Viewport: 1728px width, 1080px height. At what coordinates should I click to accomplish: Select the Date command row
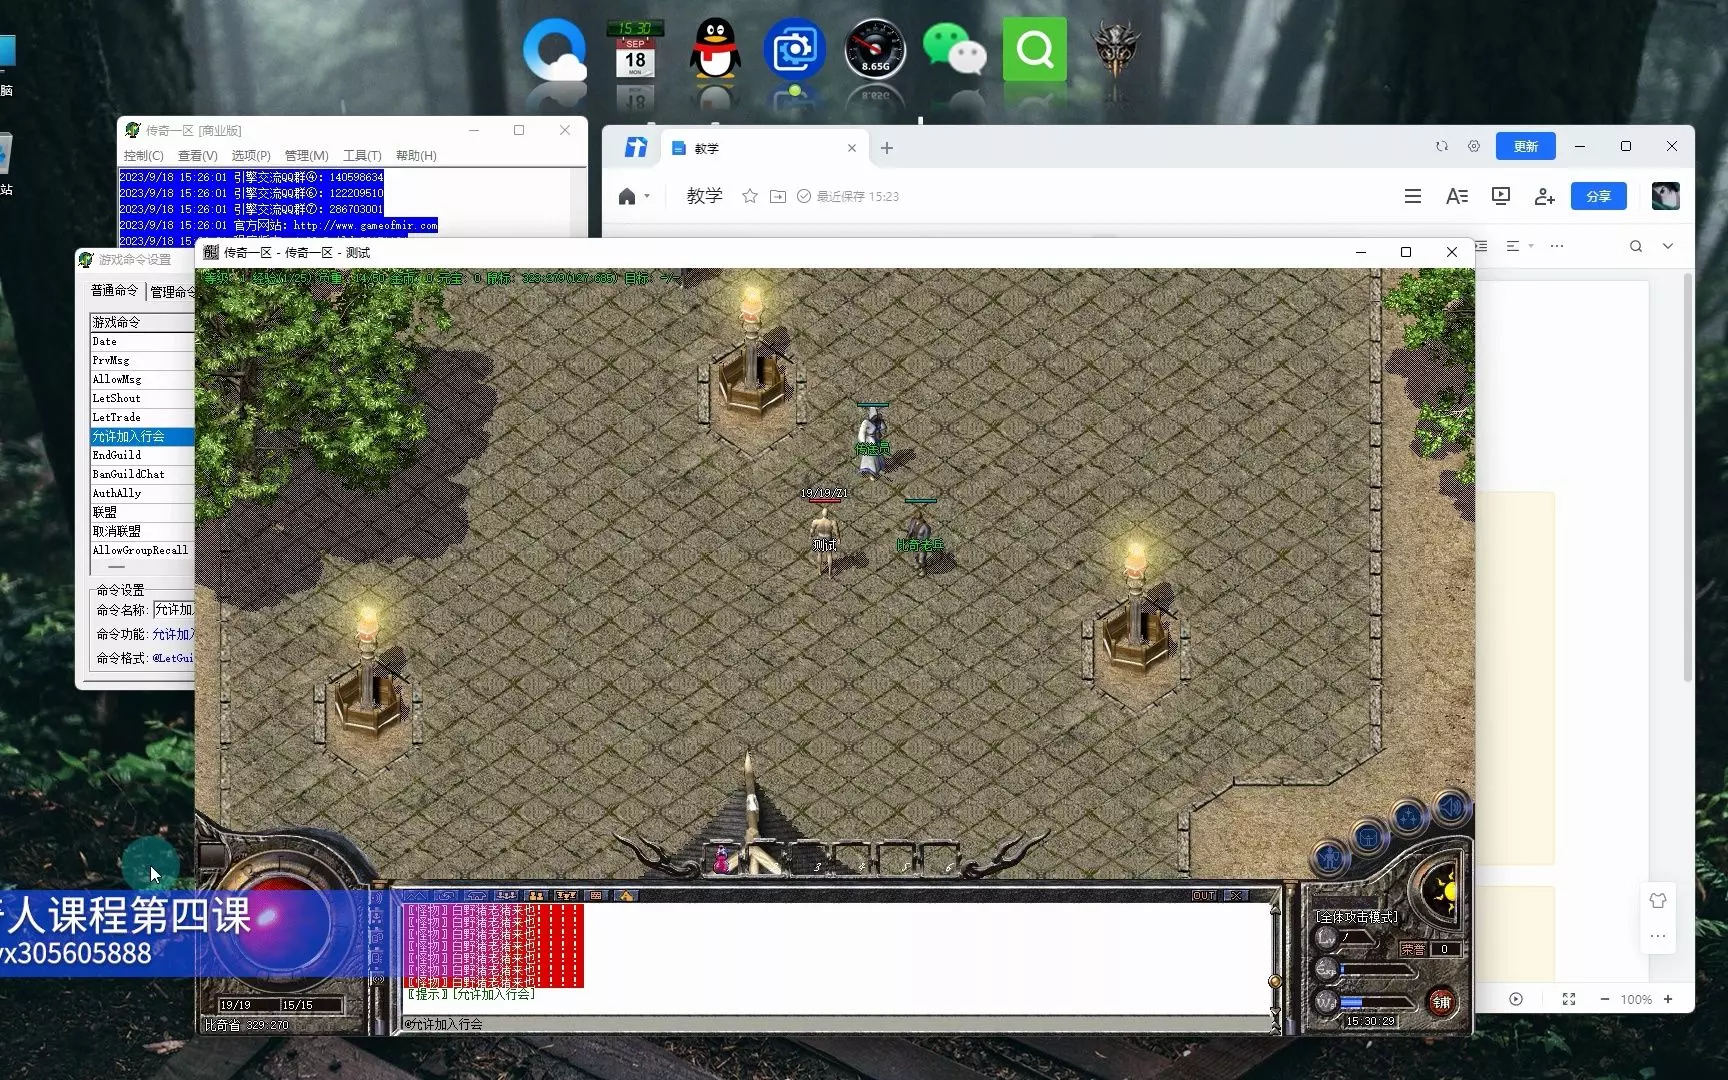(142, 341)
